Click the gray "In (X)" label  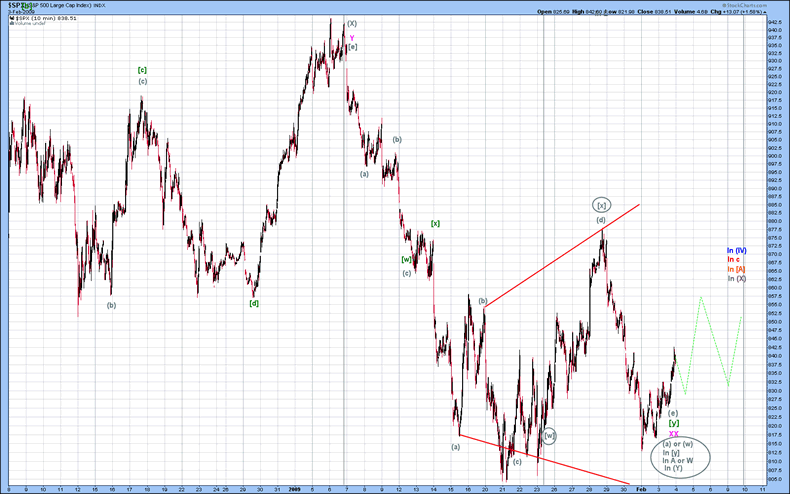pos(737,278)
